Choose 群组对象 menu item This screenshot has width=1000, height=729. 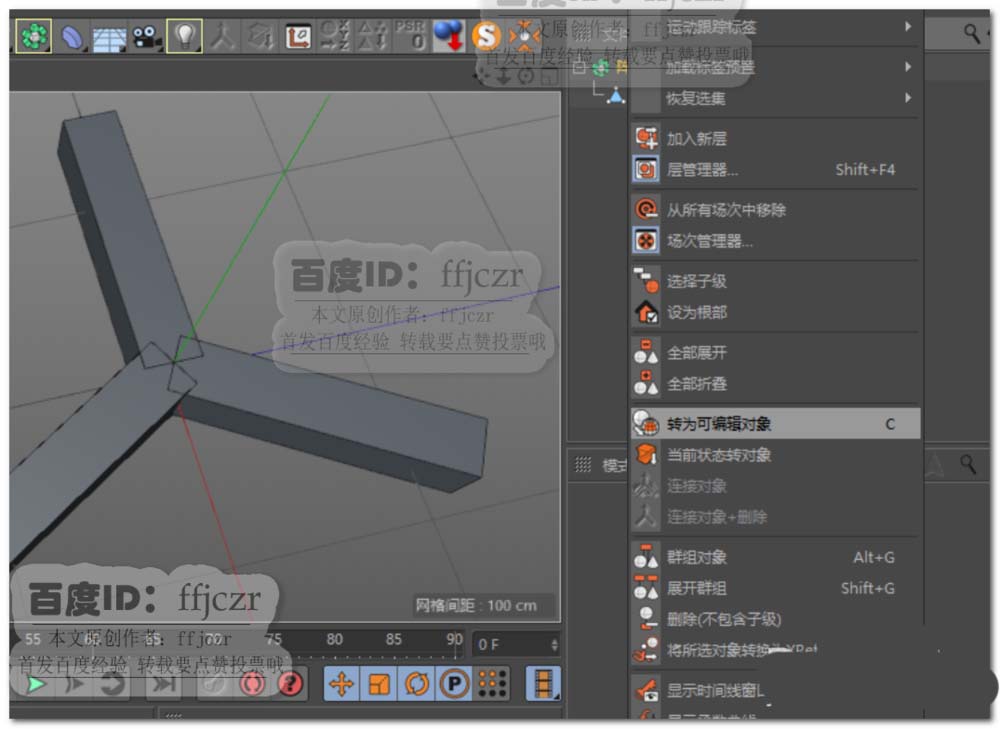point(776,557)
